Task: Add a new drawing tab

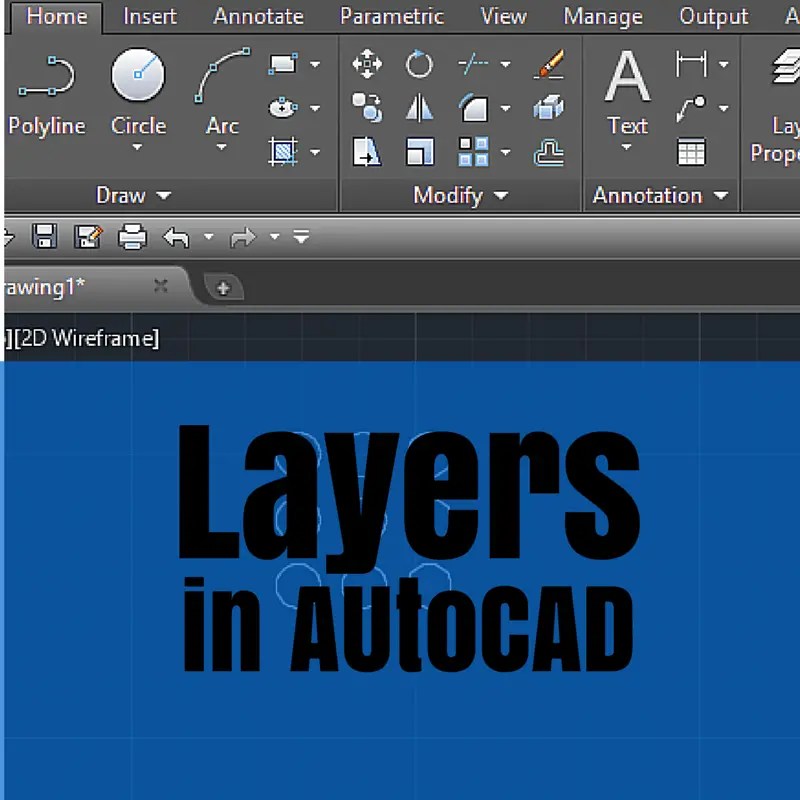Action: pyautogui.click(x=223, y=288)
